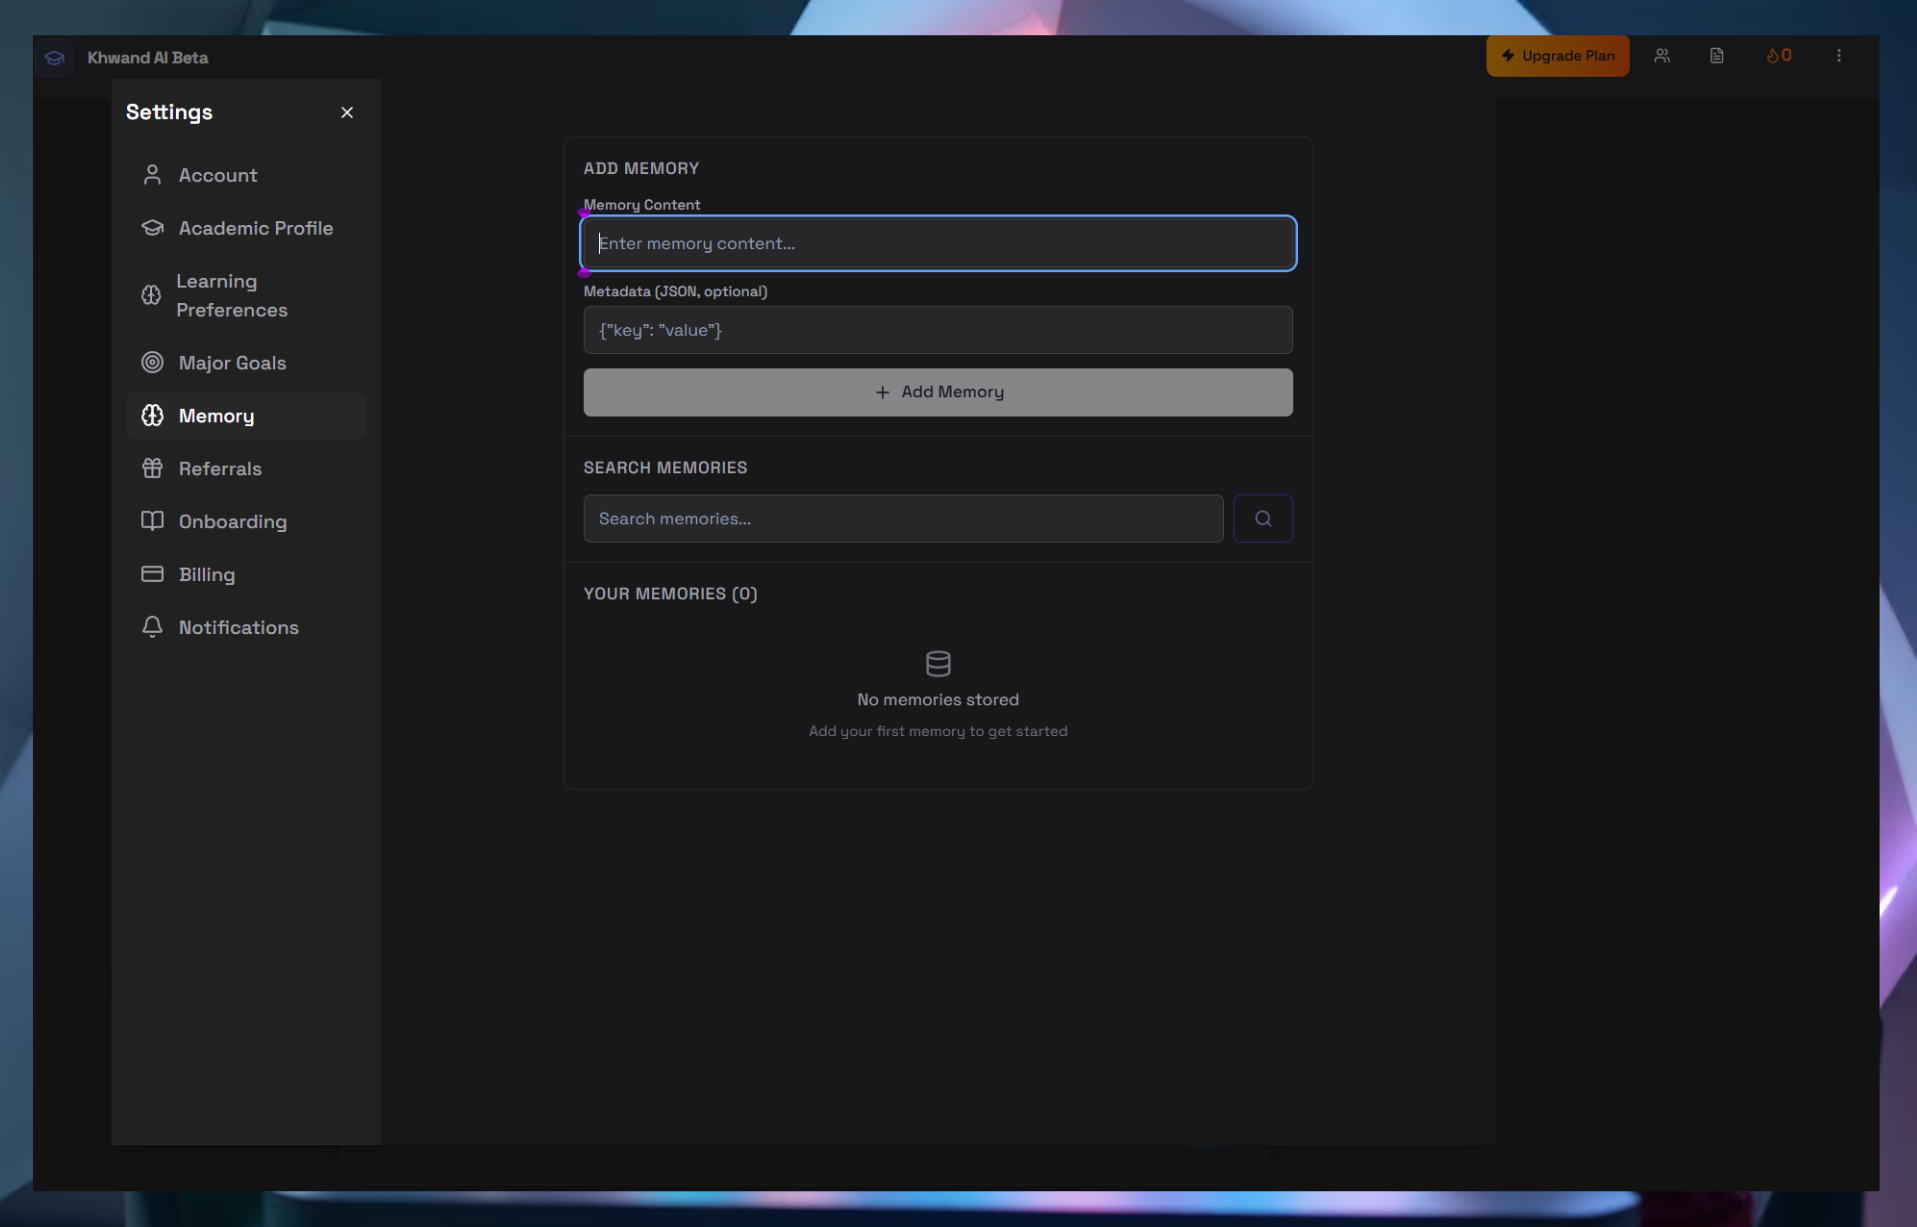Click the Academic Profile graduation cap icon

tap(152, 227)
